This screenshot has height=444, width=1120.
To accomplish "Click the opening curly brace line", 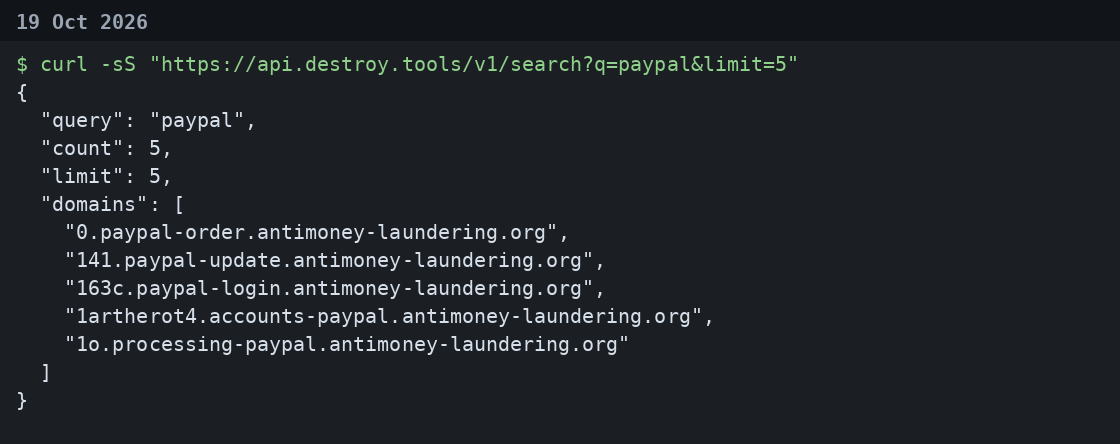I will [21, 93].
